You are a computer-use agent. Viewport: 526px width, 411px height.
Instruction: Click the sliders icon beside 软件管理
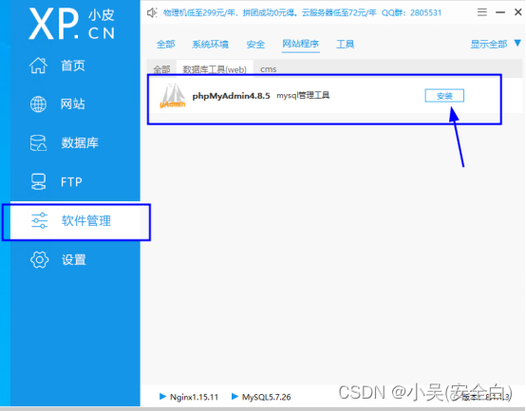40,221
